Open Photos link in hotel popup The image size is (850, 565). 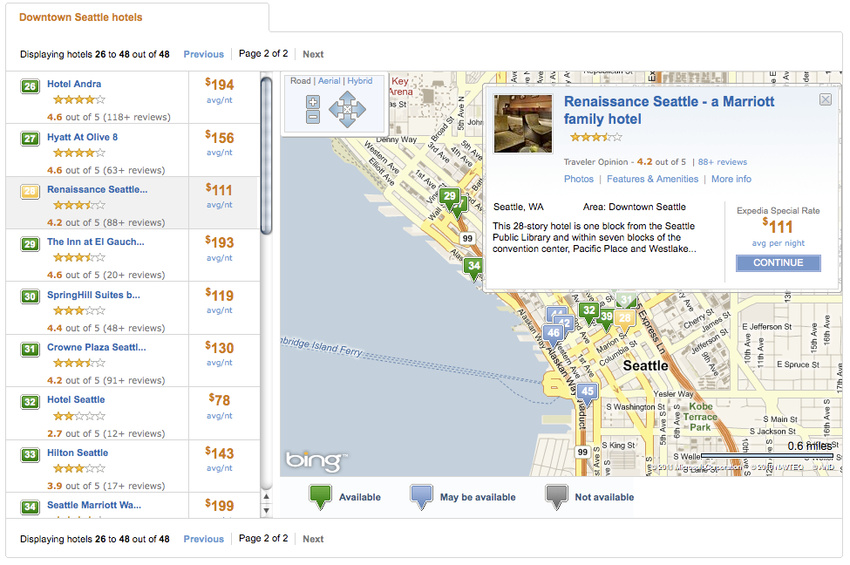pos(578,179)
